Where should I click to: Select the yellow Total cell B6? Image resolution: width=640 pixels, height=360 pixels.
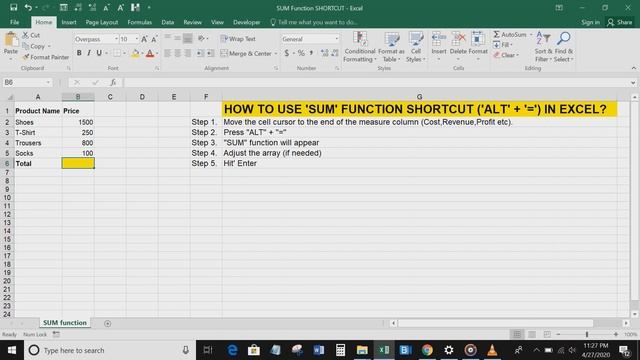pyautogui.click(x=78, y=163)
